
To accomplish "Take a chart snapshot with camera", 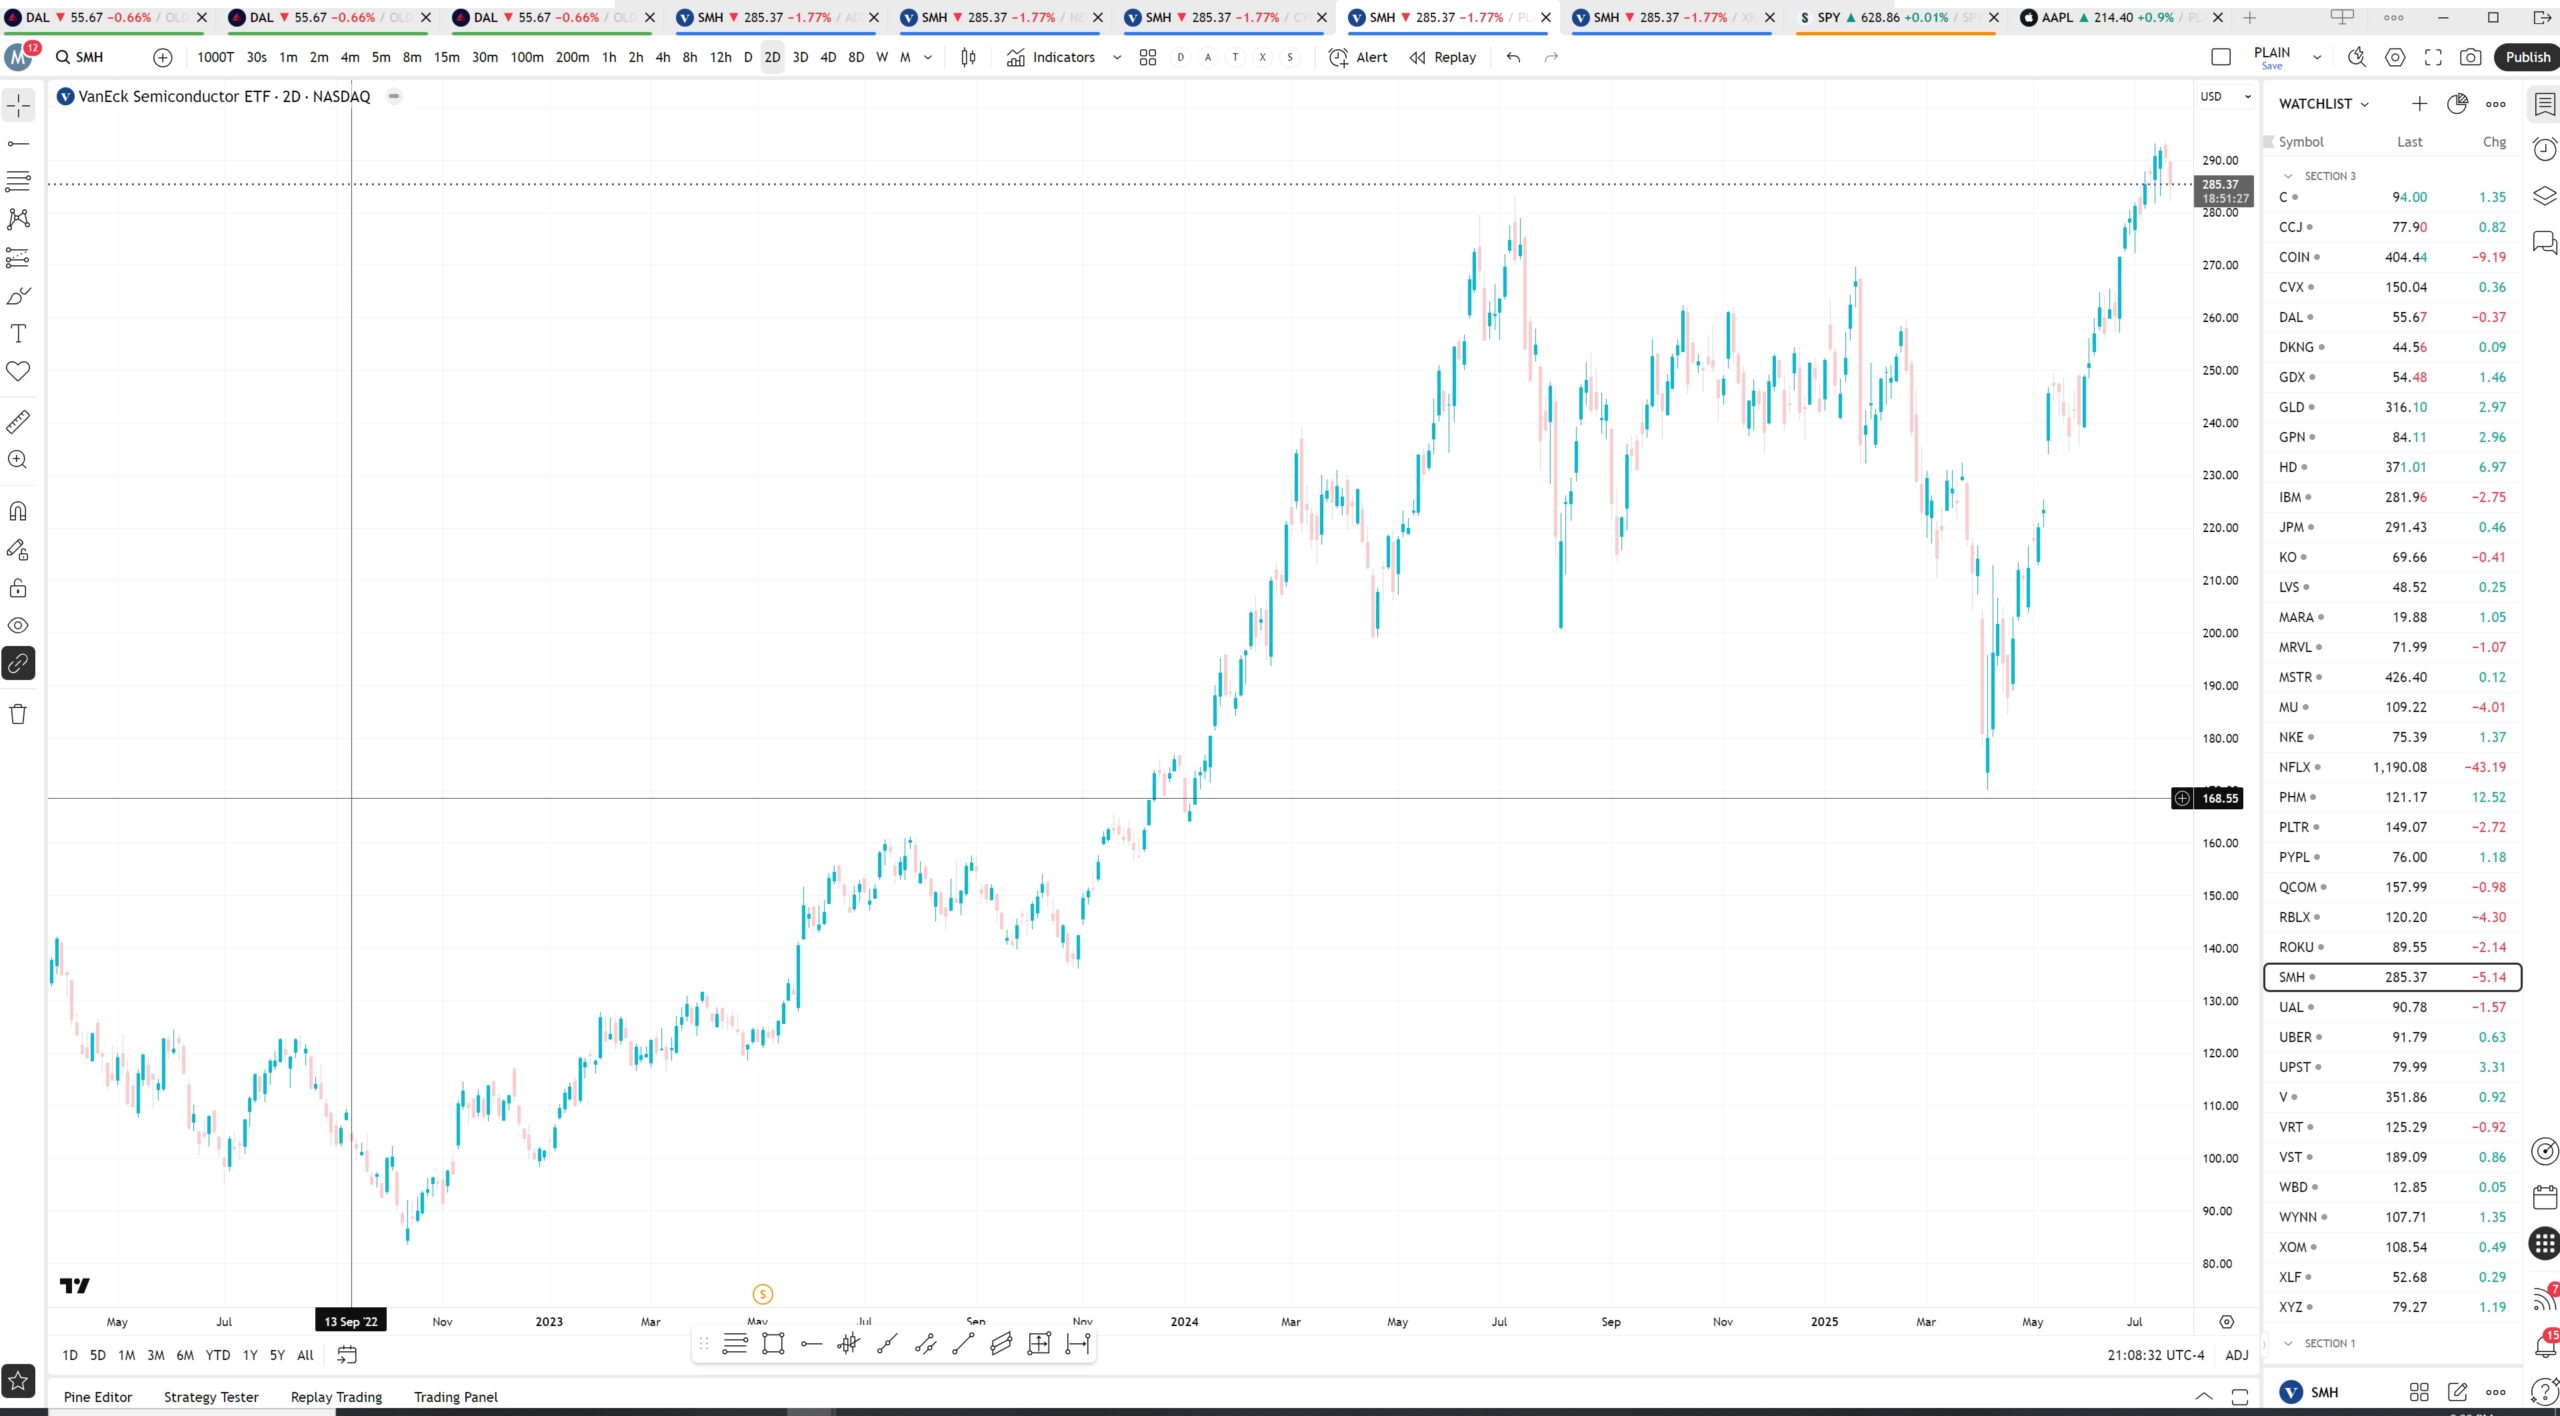I will click(x=2470, y=57).
